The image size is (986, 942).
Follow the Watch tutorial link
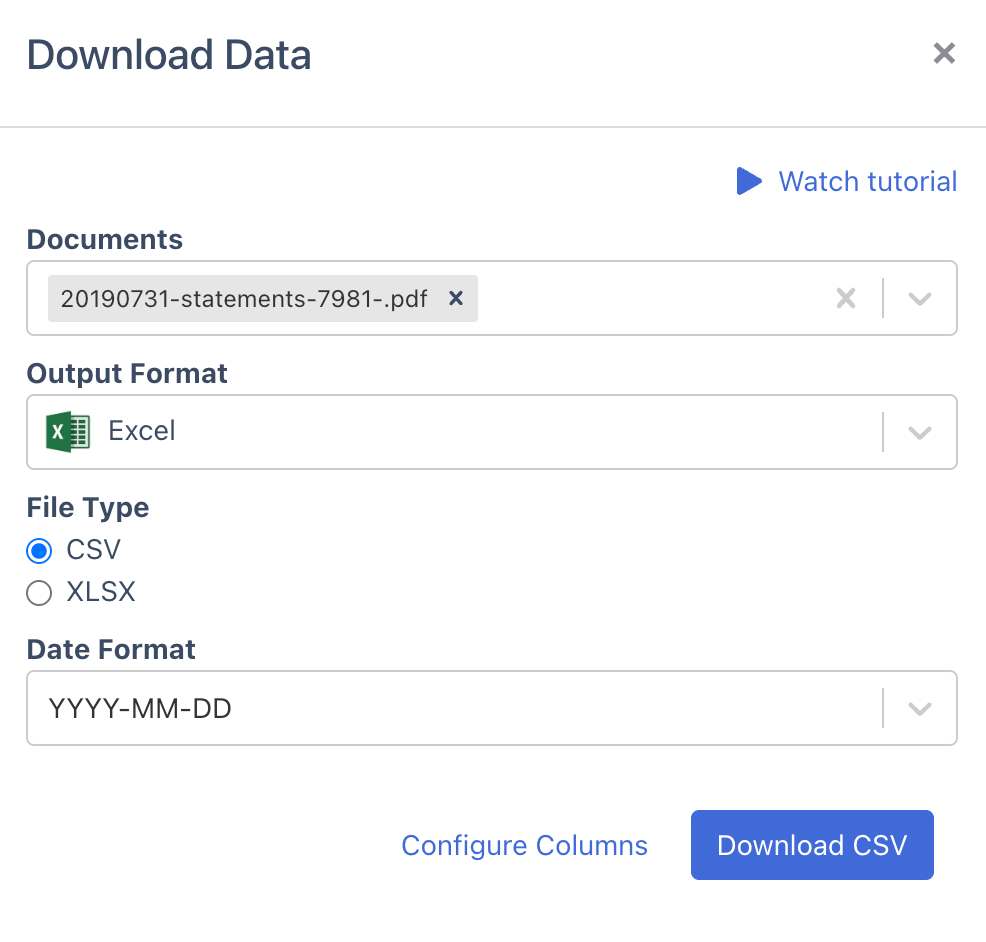pos(867,181)
